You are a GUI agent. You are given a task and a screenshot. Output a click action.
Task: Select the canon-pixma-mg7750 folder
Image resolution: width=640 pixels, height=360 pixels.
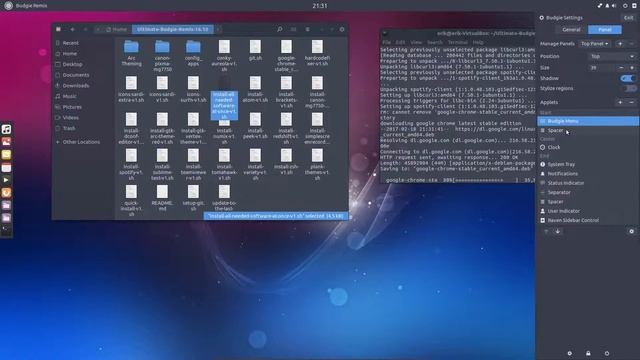point(162,56)
